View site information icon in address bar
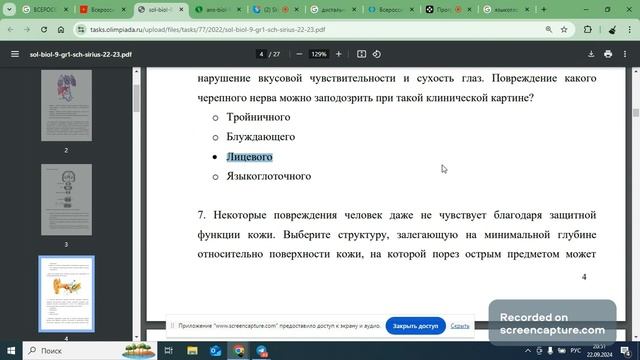640x360 pixels. pyautogui.click(x=81, y=30)
